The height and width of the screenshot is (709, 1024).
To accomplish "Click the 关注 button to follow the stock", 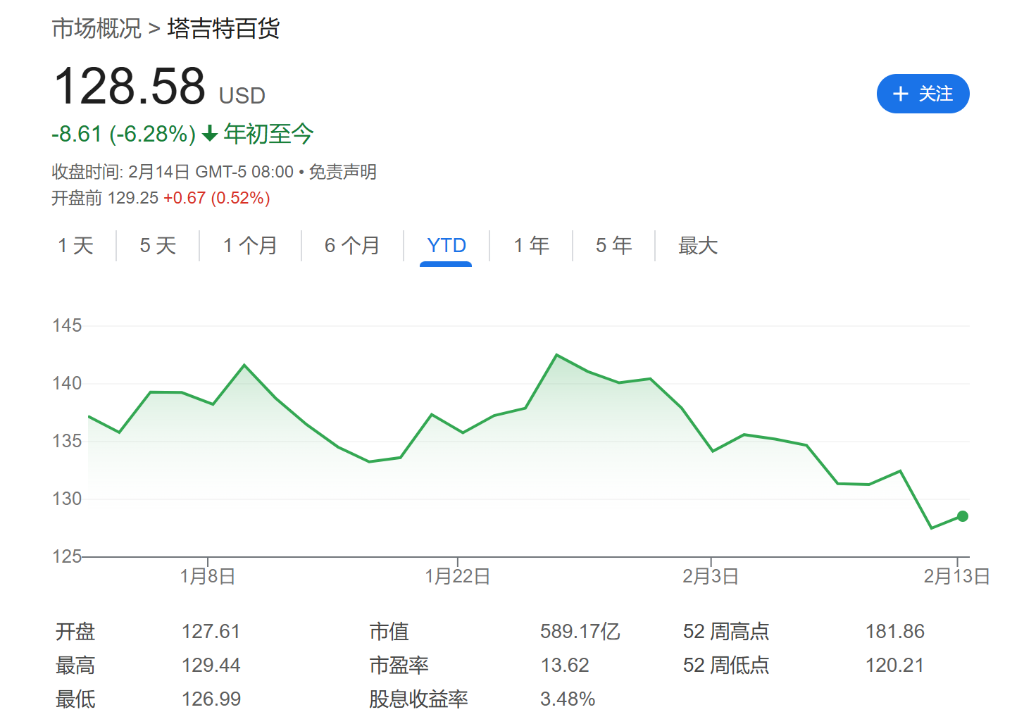I will coord(922,93).
